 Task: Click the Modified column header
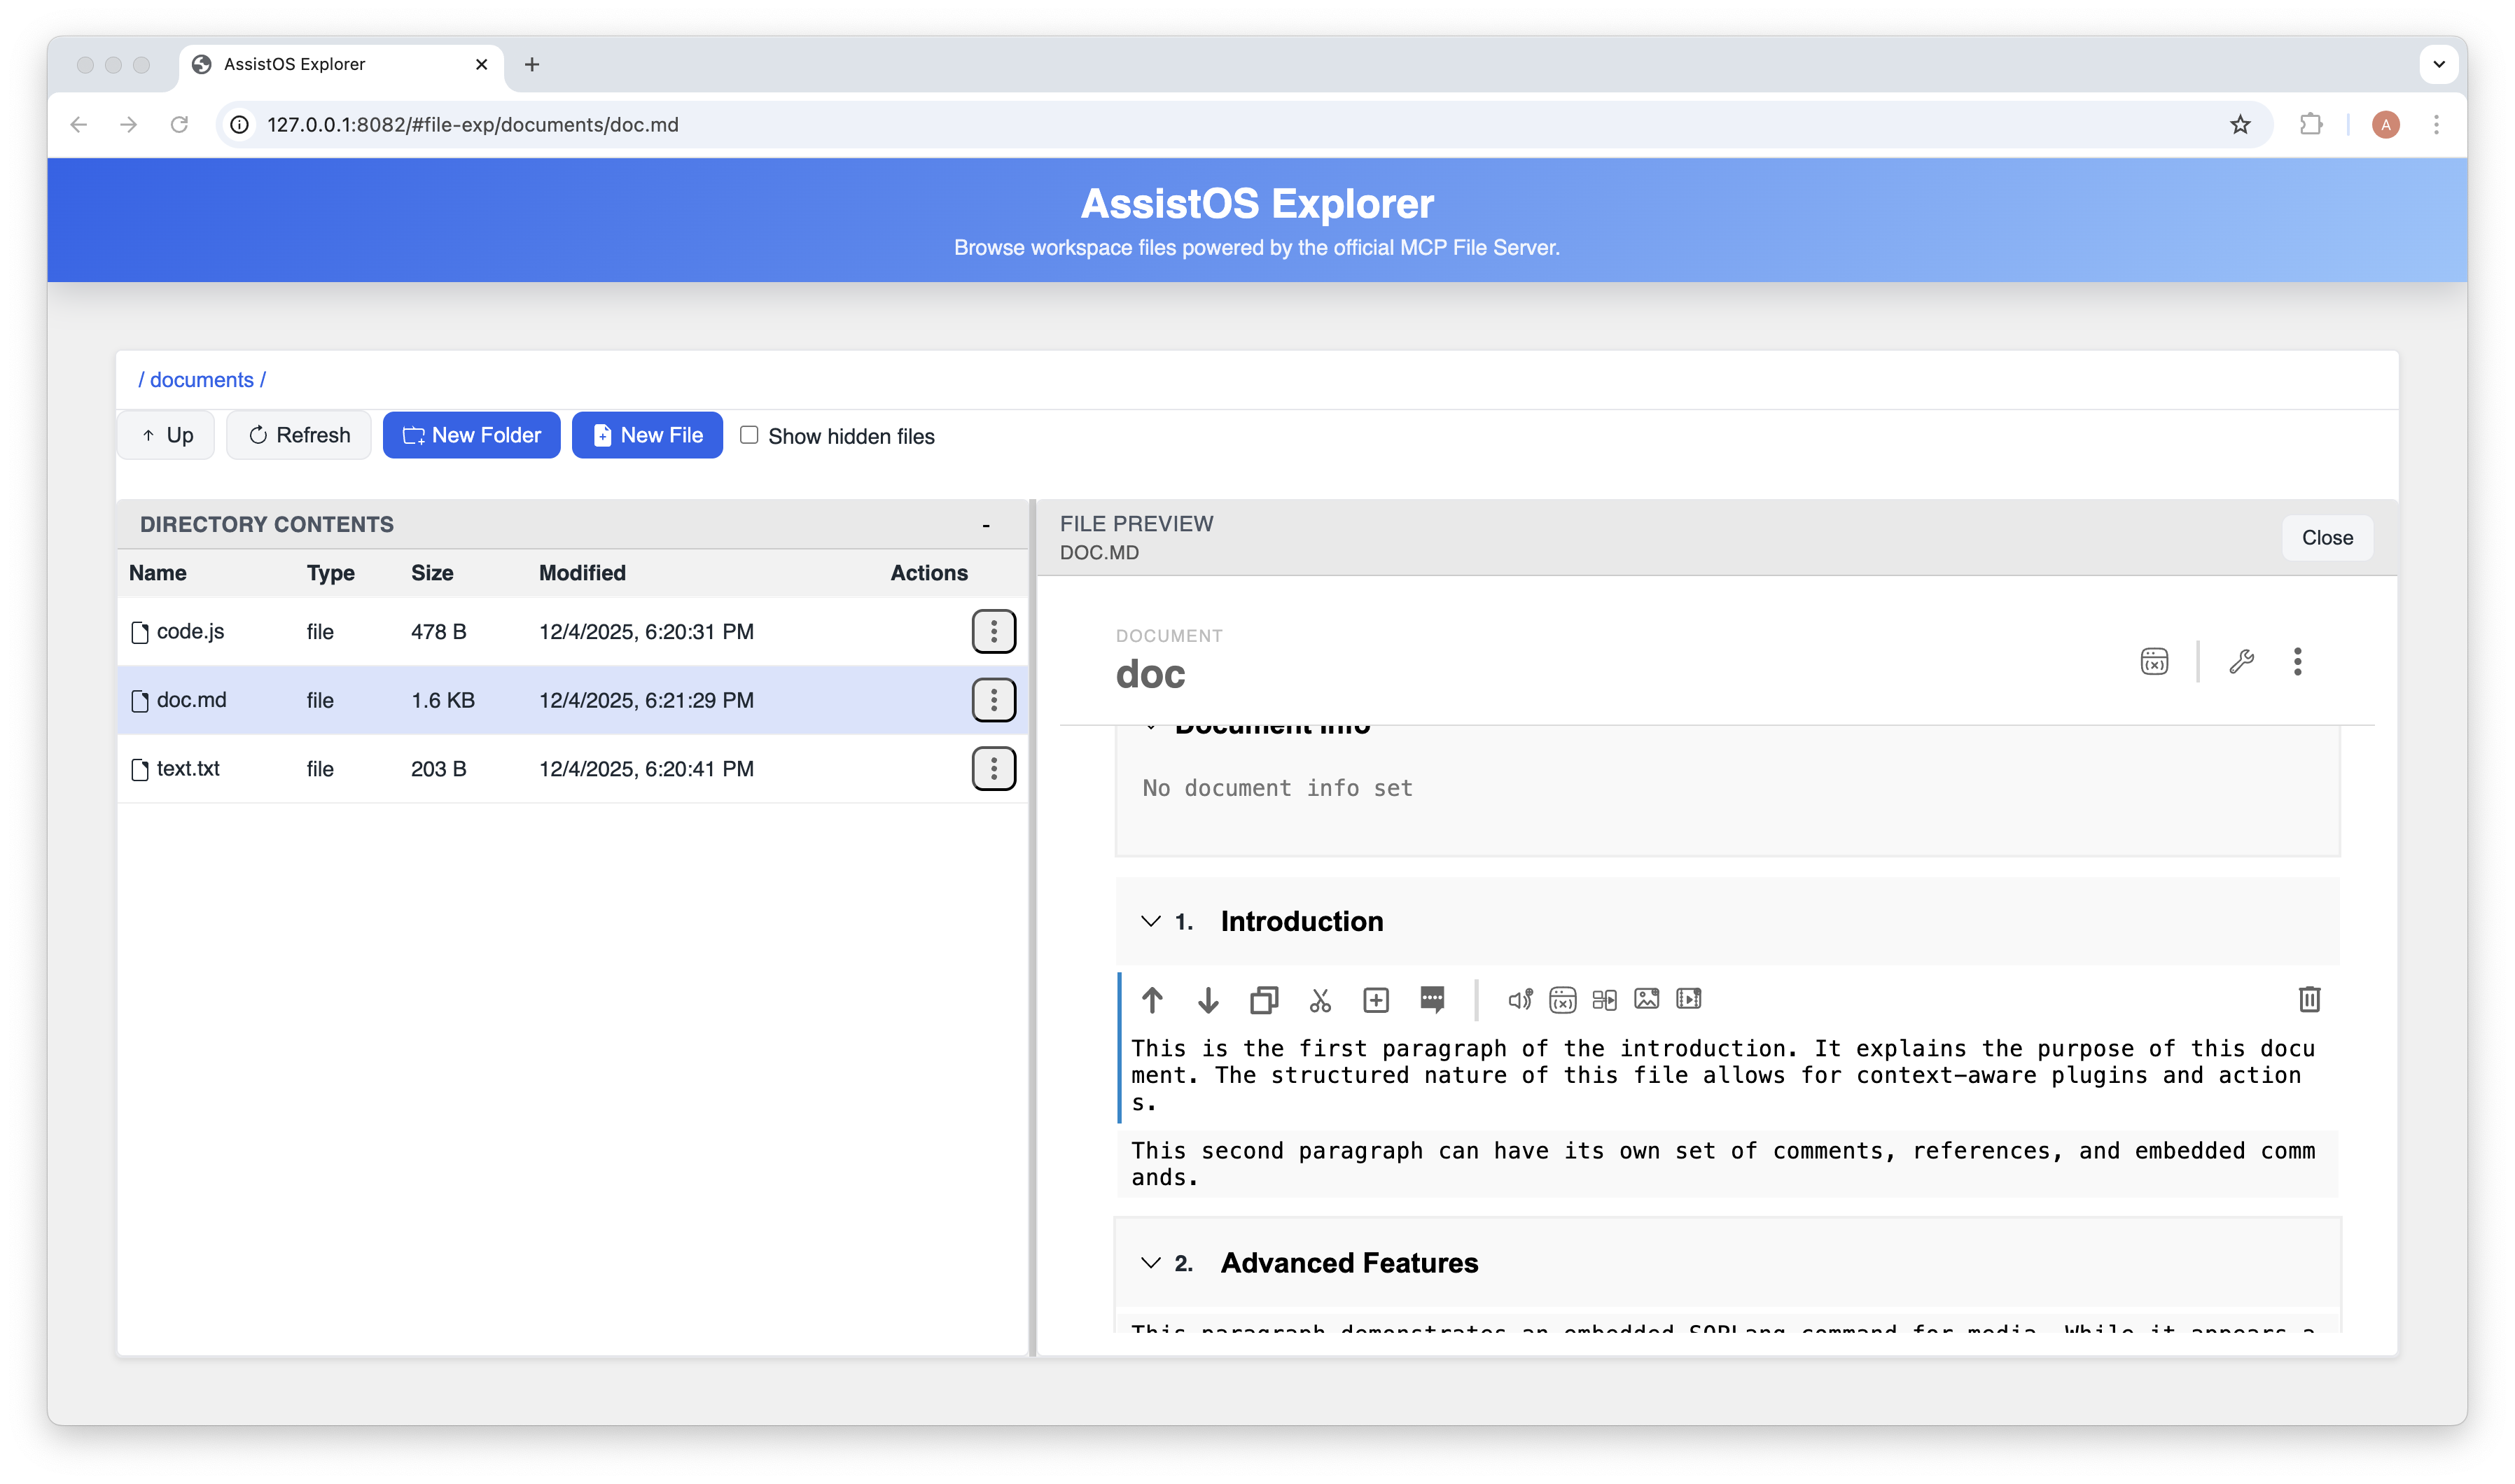[582, 573]
